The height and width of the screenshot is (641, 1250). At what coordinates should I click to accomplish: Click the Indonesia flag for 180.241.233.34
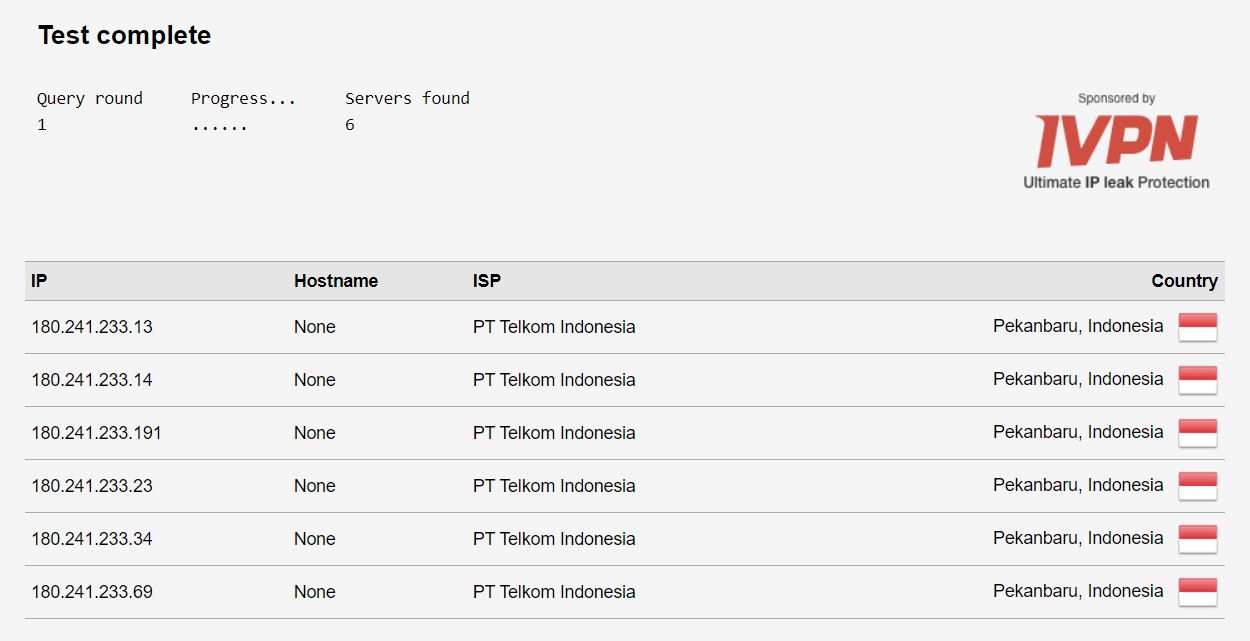tap(1197, 538)
